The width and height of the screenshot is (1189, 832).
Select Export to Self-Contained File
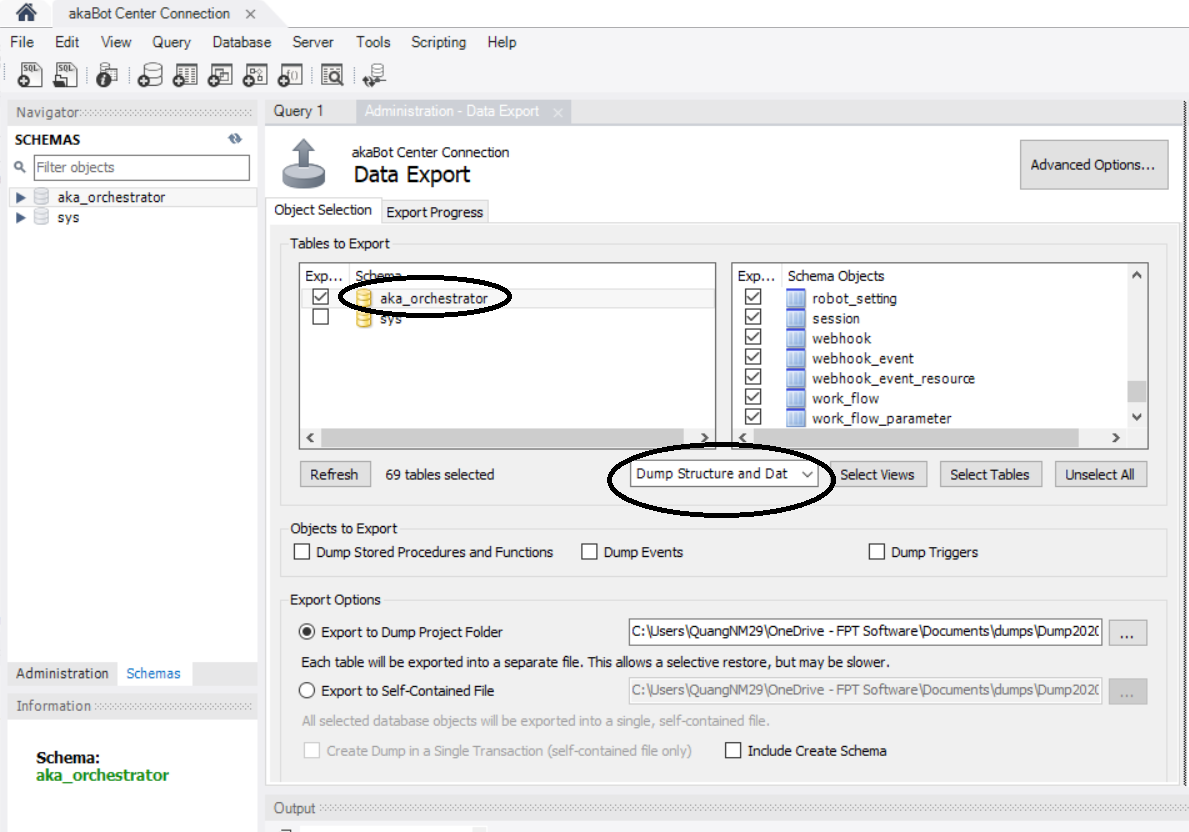[x=307, y=690]
